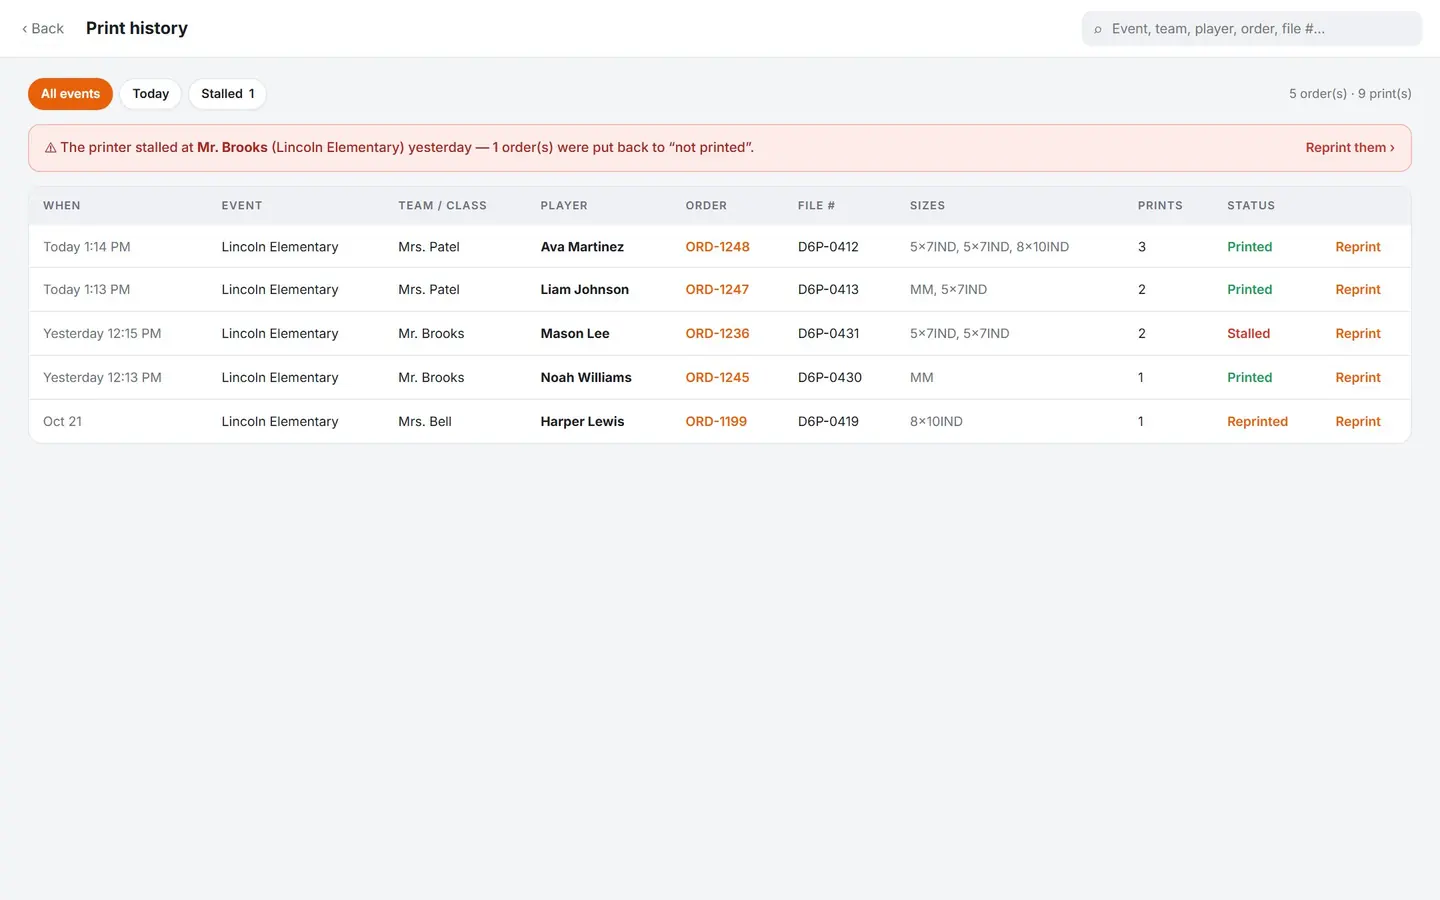Go back using the Back link
Viewport: 1440px width, 900px height.
pos(43,29)
